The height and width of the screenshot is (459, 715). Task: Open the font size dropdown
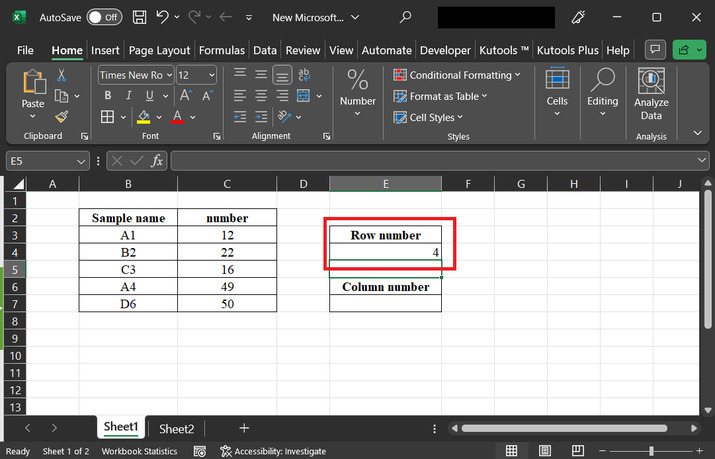(212, 75)
